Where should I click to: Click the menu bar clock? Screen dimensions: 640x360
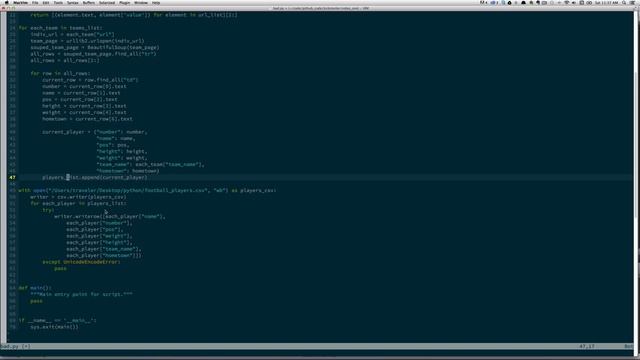606,2
